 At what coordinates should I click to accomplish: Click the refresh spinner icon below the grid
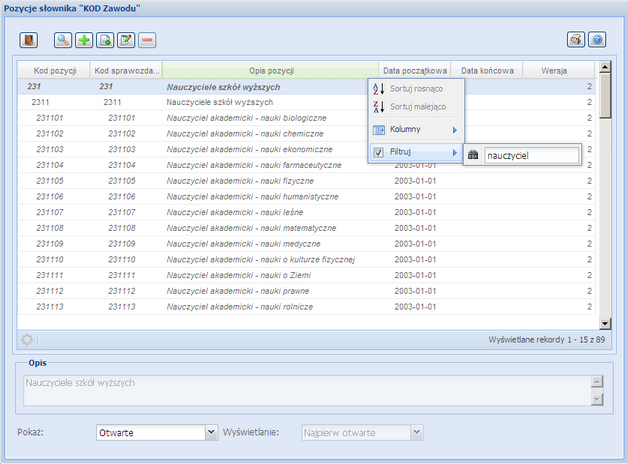pos(28,339)
